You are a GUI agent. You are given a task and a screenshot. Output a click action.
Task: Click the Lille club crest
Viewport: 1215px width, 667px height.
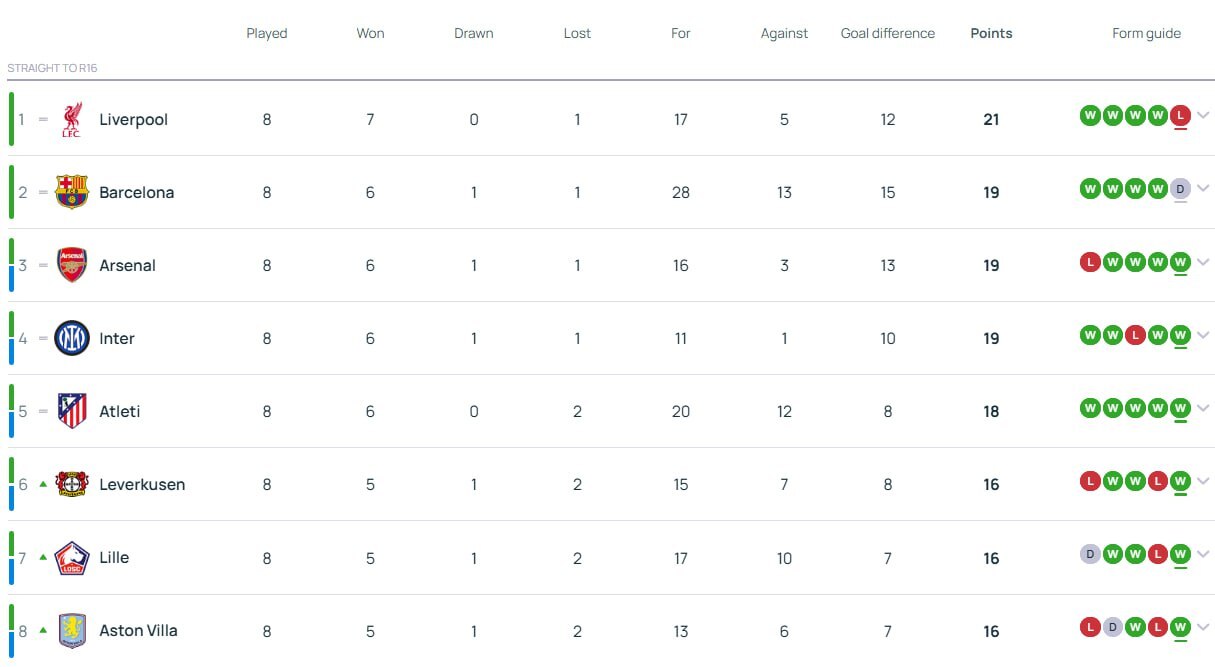point(72,557)
